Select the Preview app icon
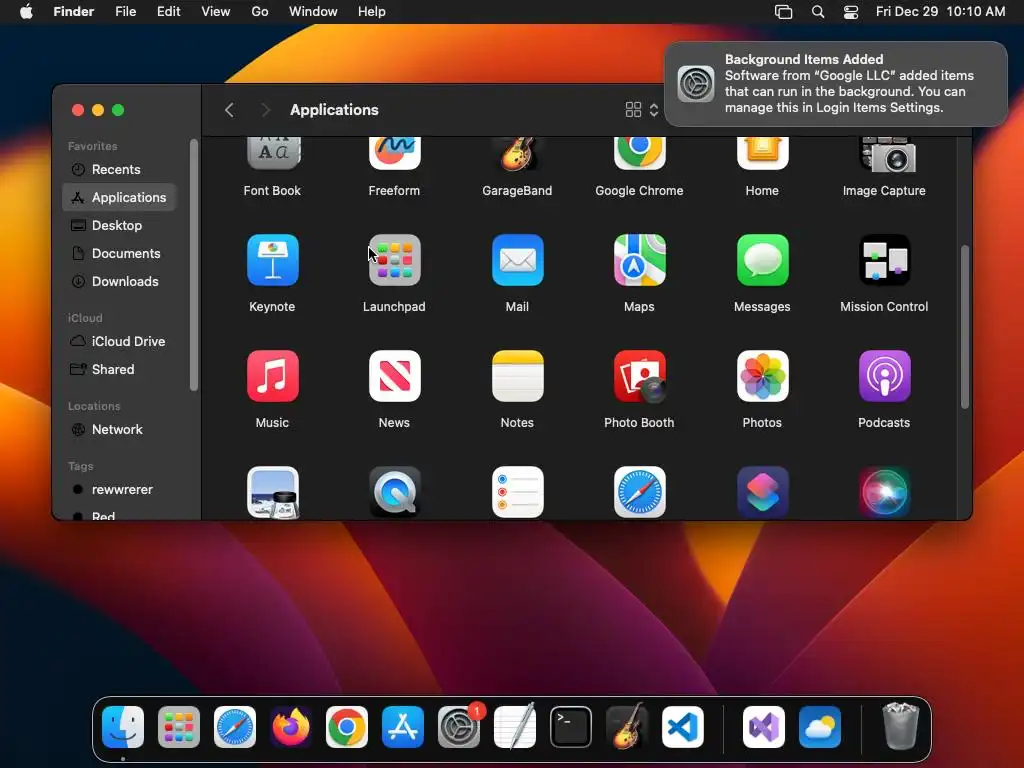Image resolution: width=1024 pixels, height=768 pixels. [x=272, y=492]
